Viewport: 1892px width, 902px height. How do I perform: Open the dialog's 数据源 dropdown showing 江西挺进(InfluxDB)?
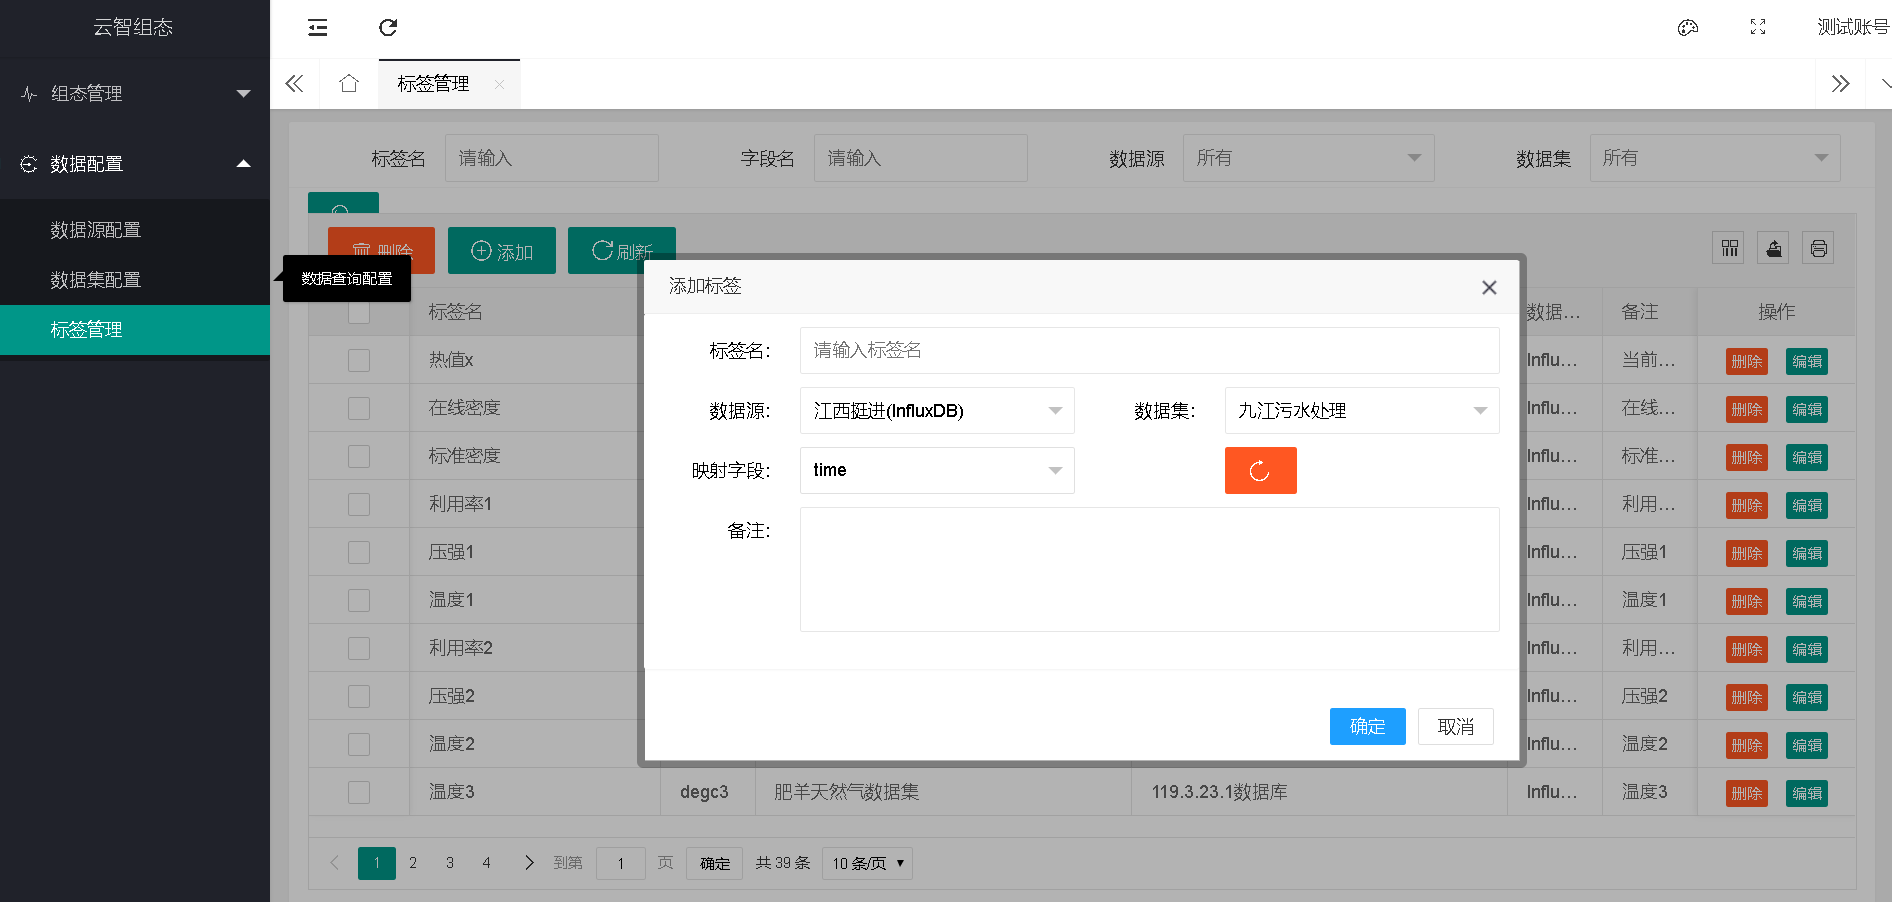pos(937,411)
